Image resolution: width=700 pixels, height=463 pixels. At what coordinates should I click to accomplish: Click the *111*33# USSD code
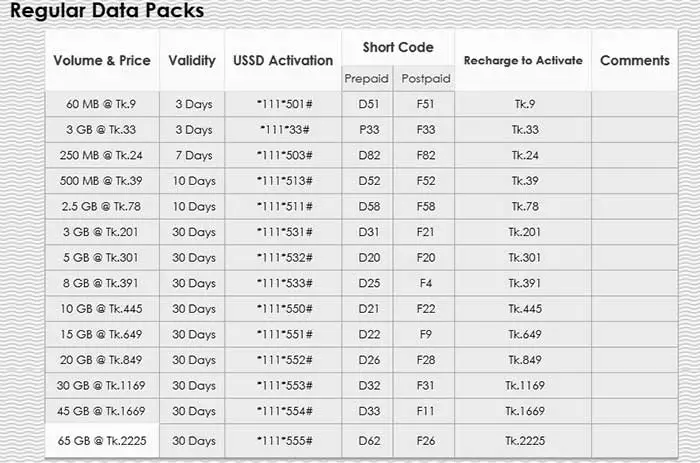pyautogui.click(x=283, y=130)
